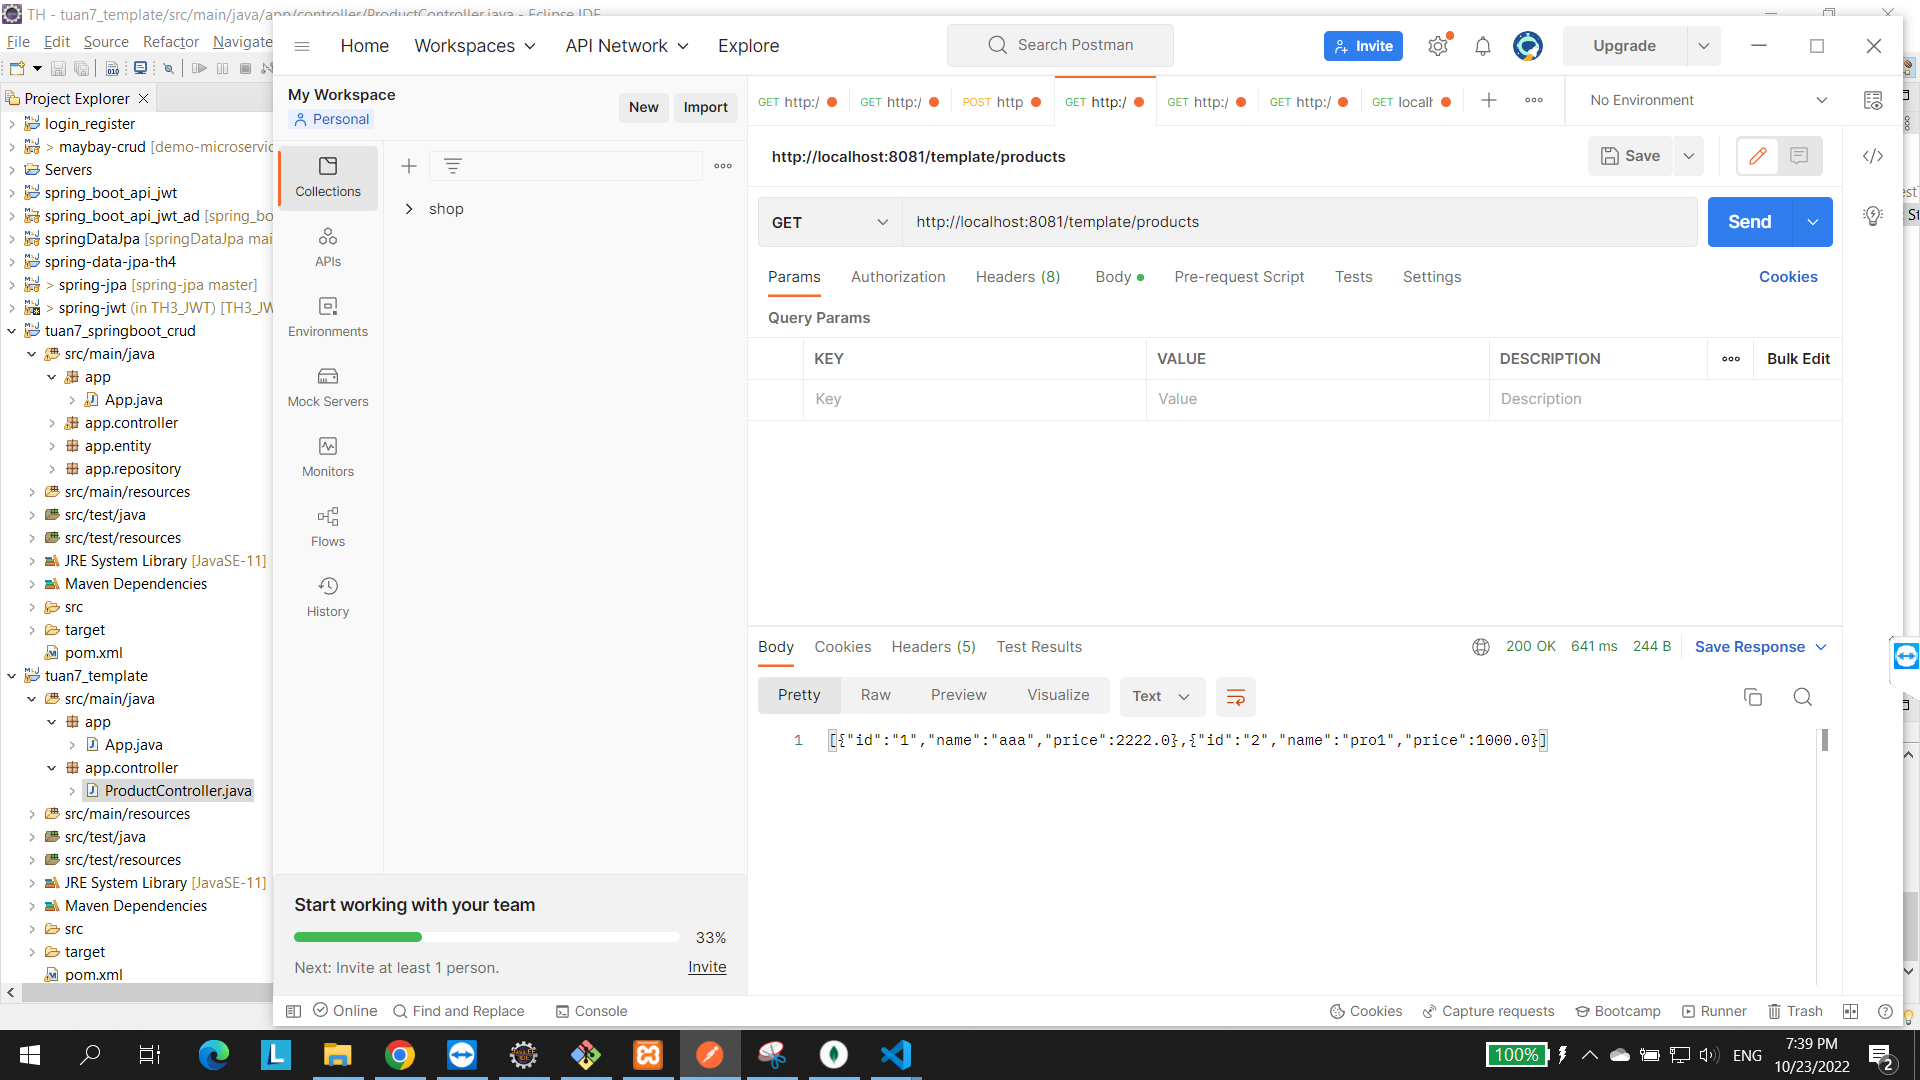Search within the response body
This screenshot has width=1920, height=1080.
point(1802,697)
